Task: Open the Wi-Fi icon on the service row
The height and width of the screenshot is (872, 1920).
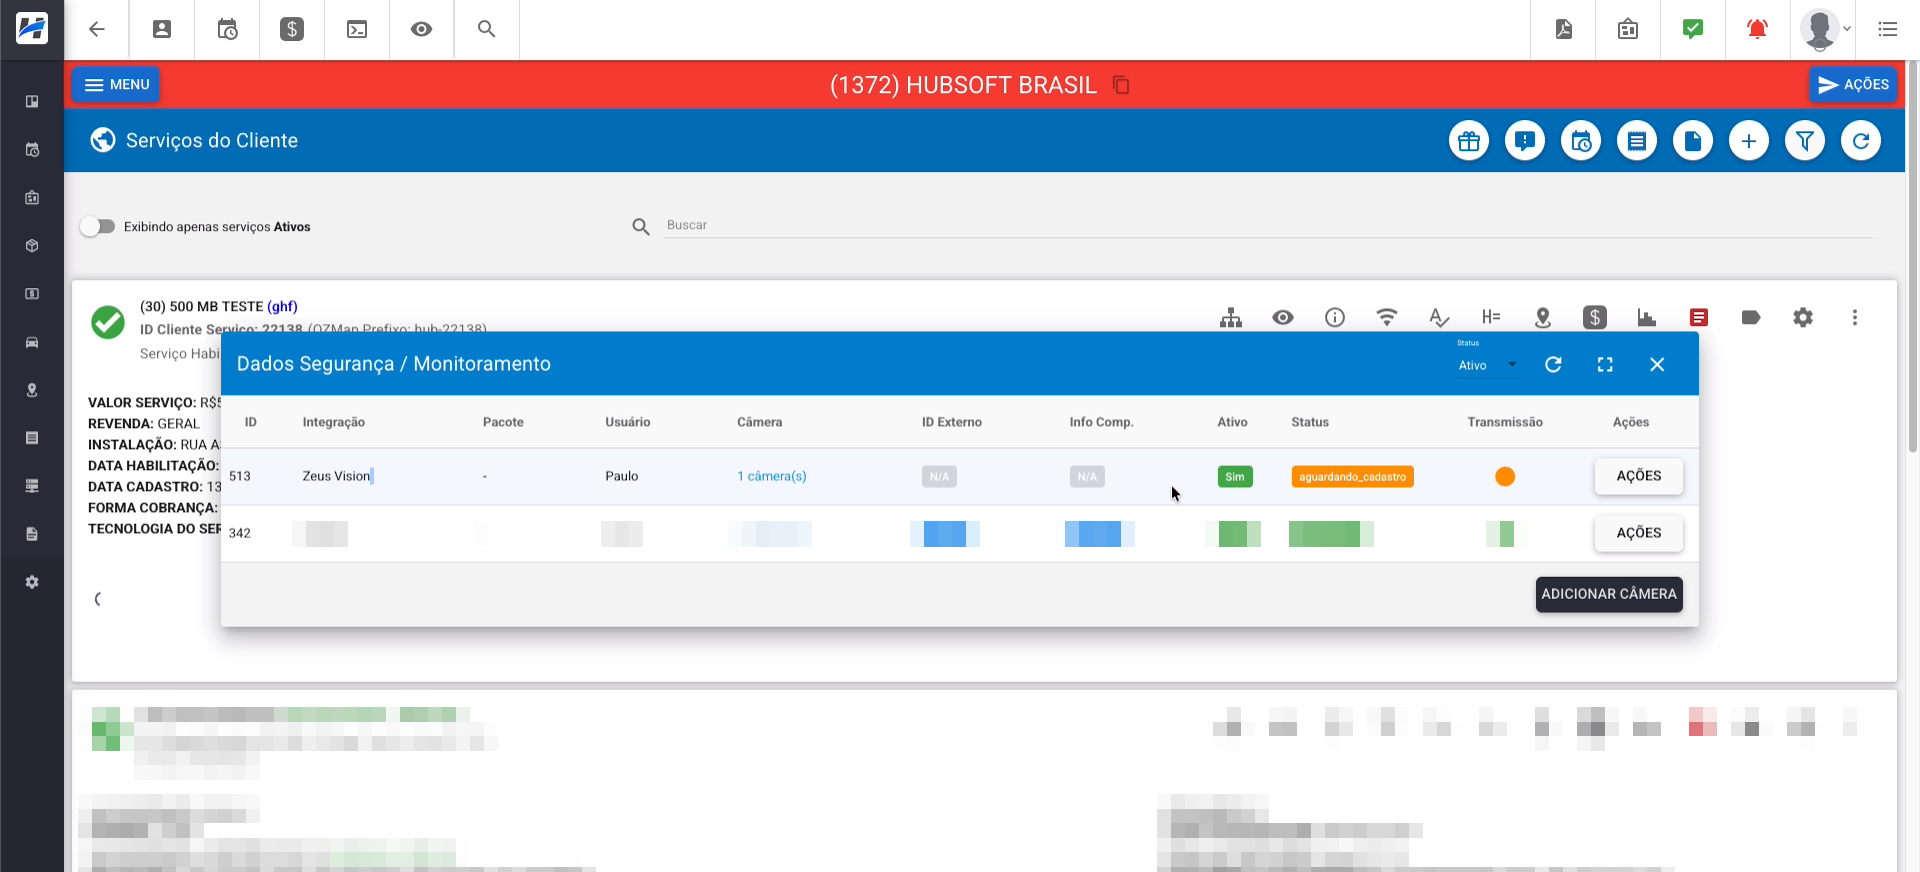Action: [x=1387, y=318]
